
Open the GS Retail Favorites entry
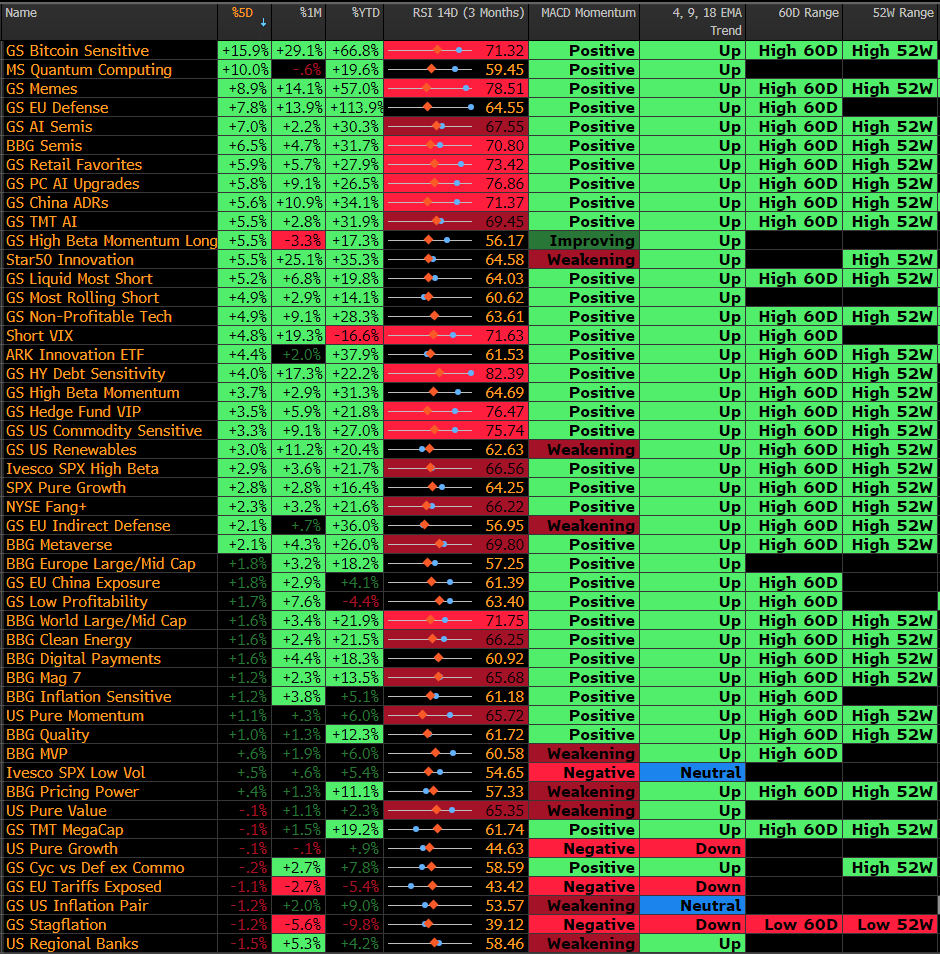click(x=74, y=165)
